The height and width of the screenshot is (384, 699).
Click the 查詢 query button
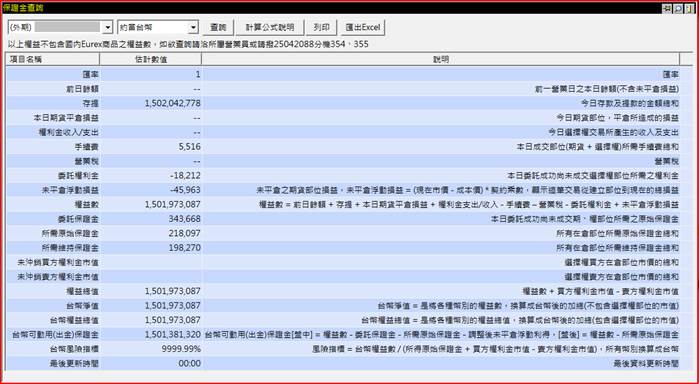pyautogui.click(x=218, y=28)
